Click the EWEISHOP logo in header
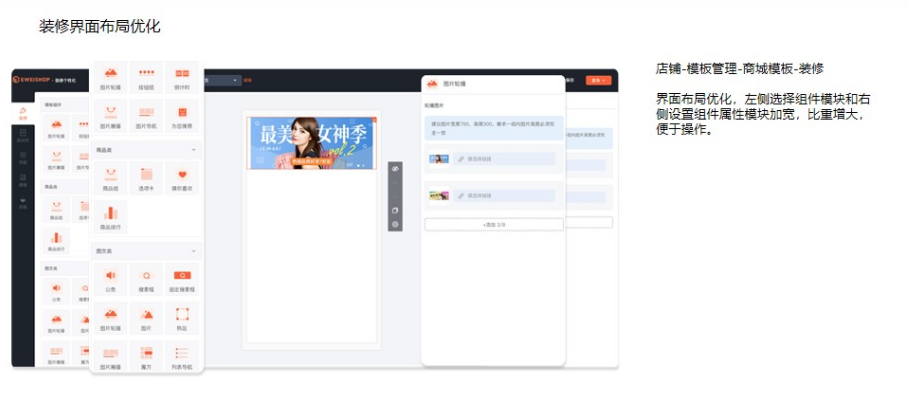This screenshot has height=420, width=914. click(x=31, y=80)
